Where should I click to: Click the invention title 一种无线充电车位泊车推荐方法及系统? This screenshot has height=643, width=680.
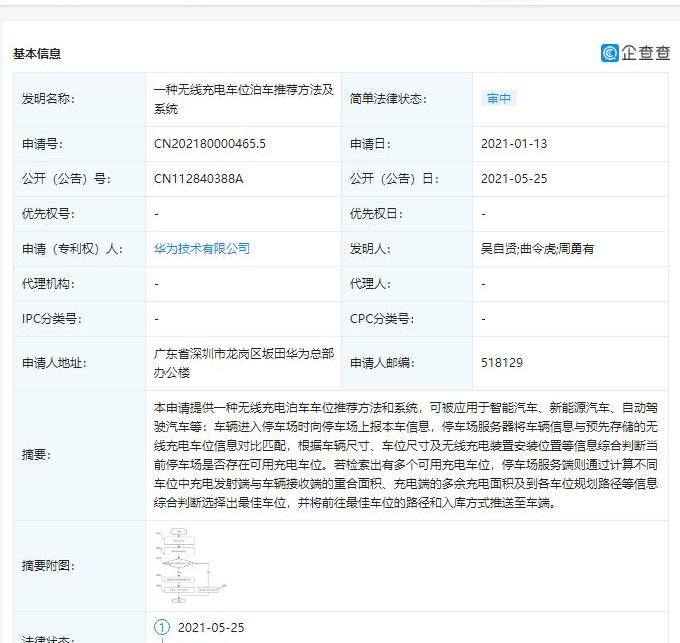(244, 99)
